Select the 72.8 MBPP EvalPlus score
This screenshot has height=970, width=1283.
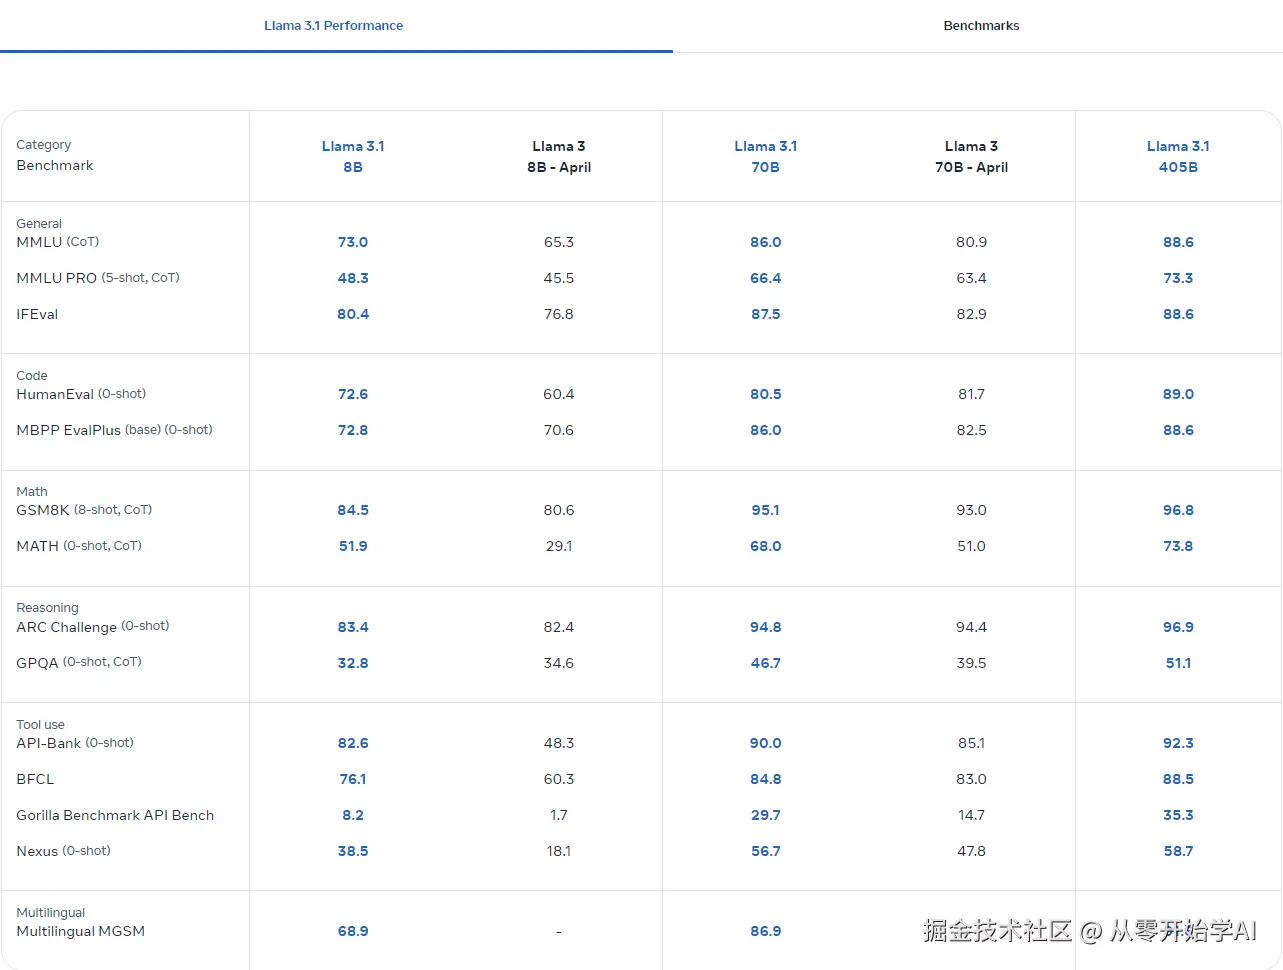[x=353, y=430]
